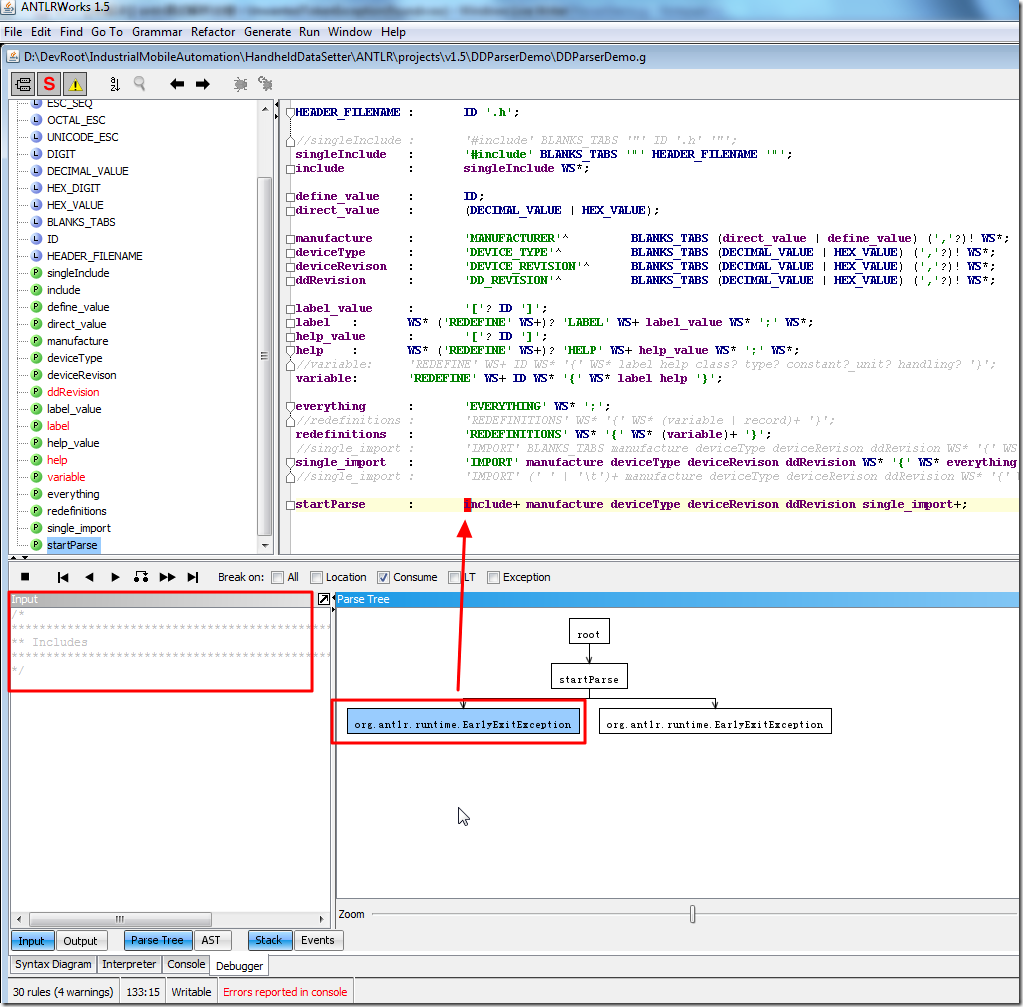Adjust the parse tree Zoom slider
This screenshot has width=1023, height=1007.
(692, 914)
